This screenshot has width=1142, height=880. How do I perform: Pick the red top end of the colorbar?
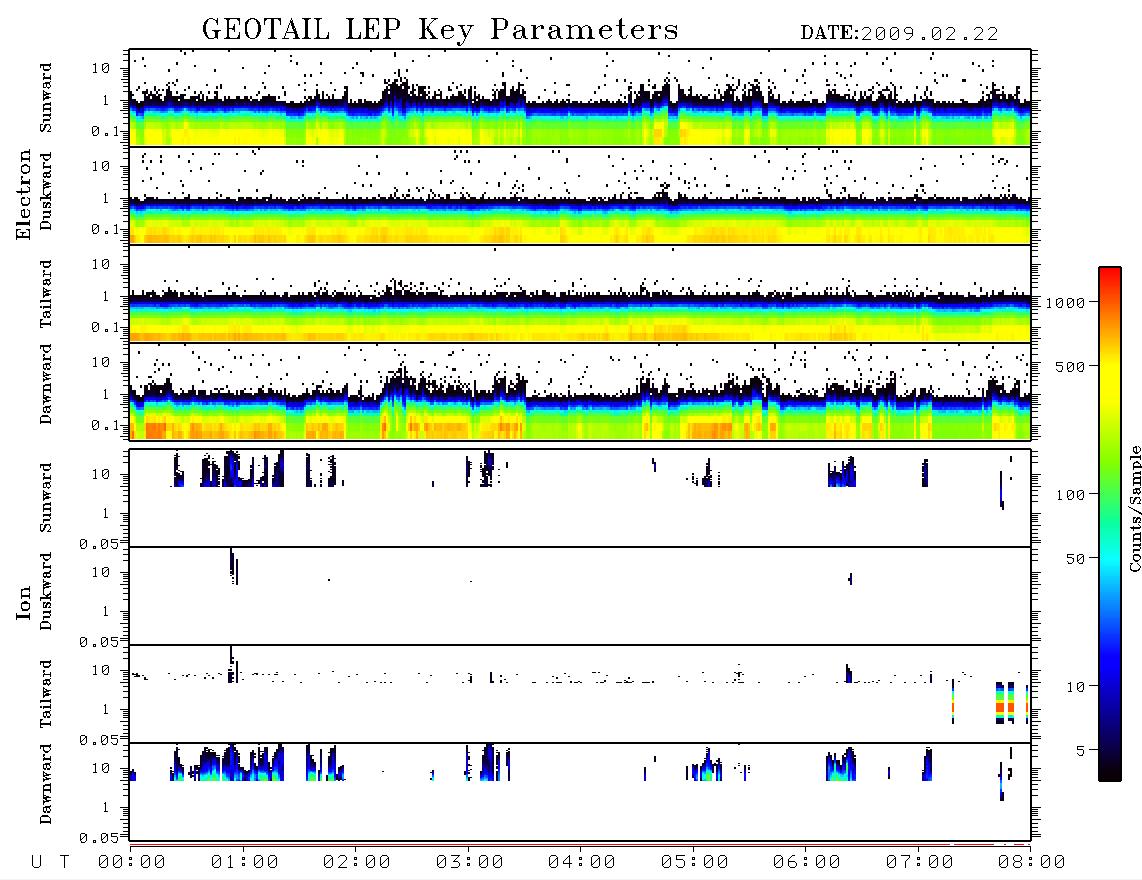coord(1110,272)
